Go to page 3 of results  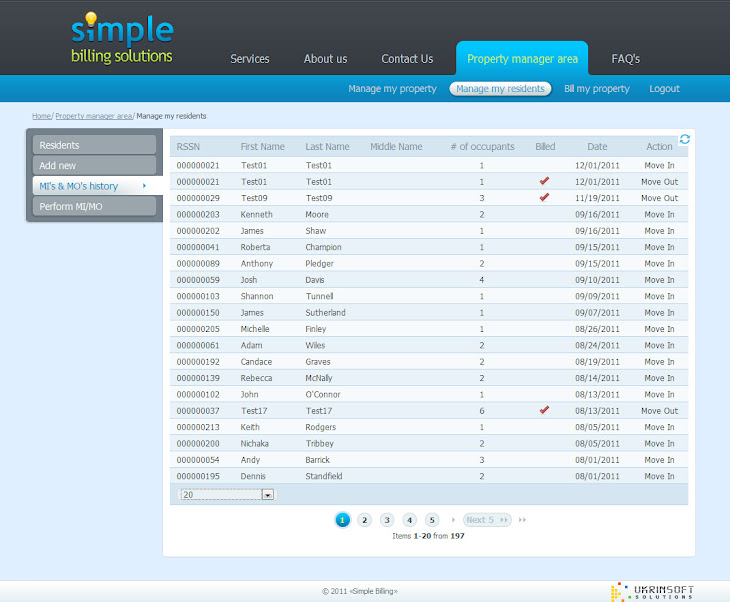[387, 520]
